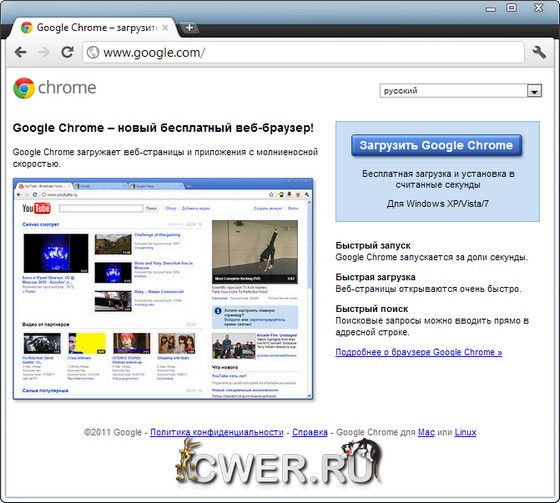Click the Загрузить Google Chrome button
The height and width of the screenshot is (503, 560).
coord(436,145)
